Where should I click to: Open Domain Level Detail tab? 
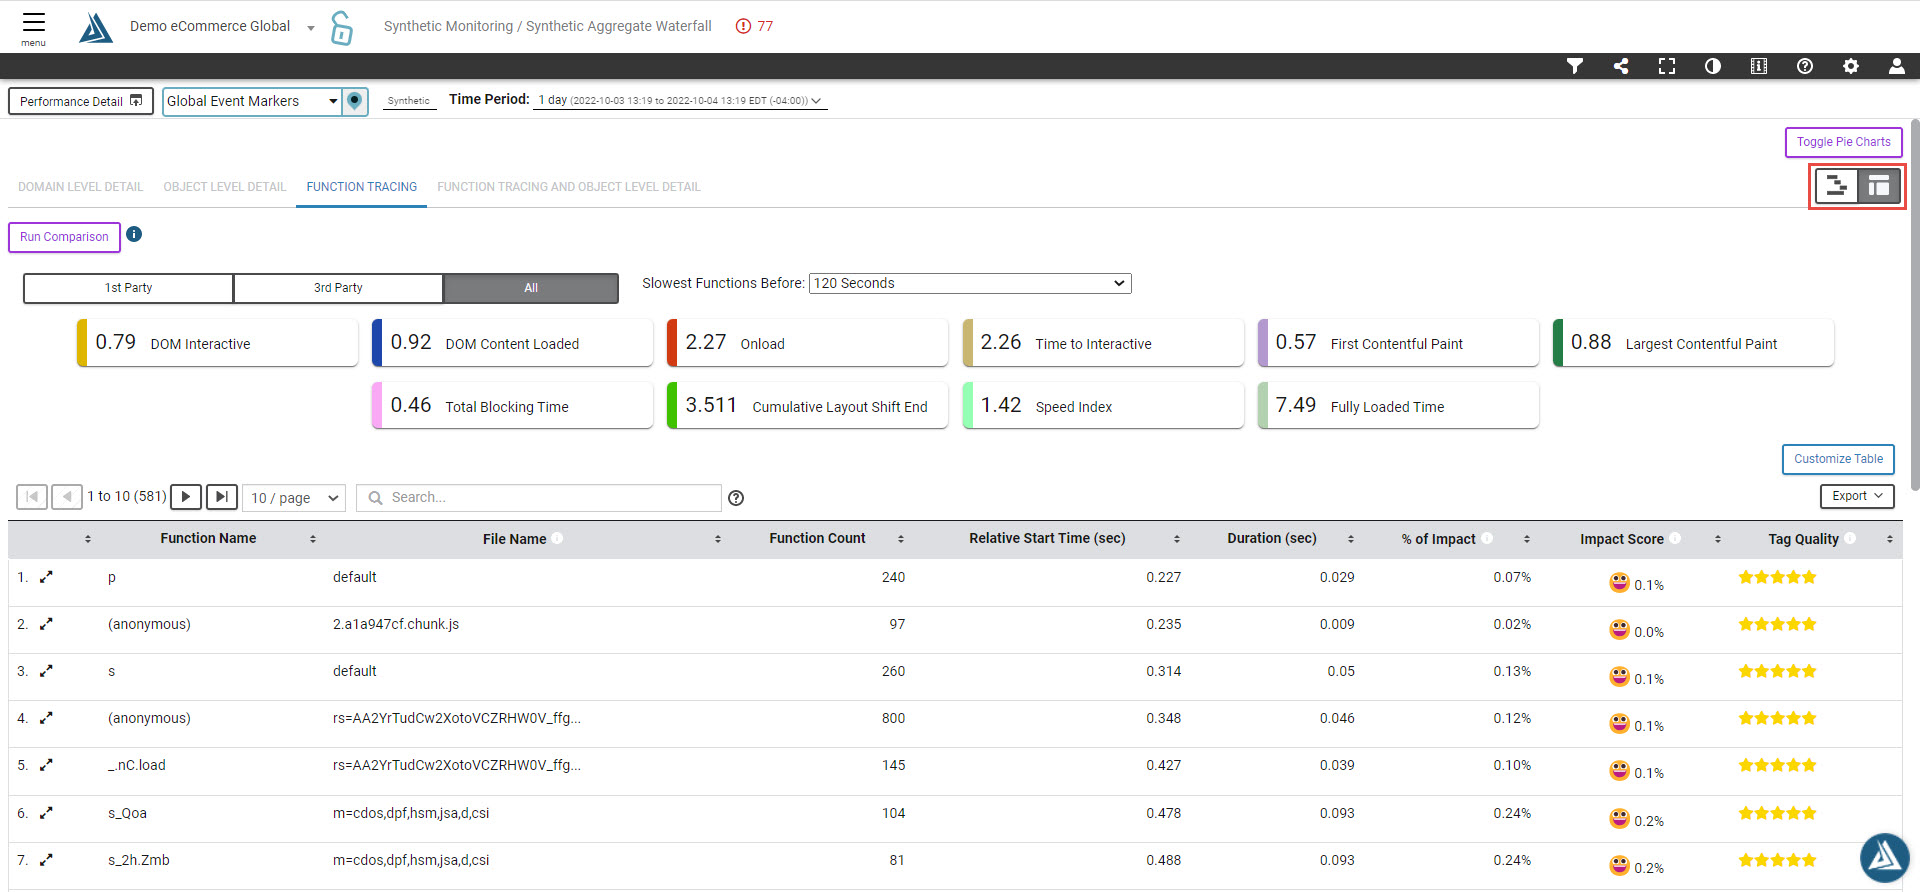tap(81, 187)
